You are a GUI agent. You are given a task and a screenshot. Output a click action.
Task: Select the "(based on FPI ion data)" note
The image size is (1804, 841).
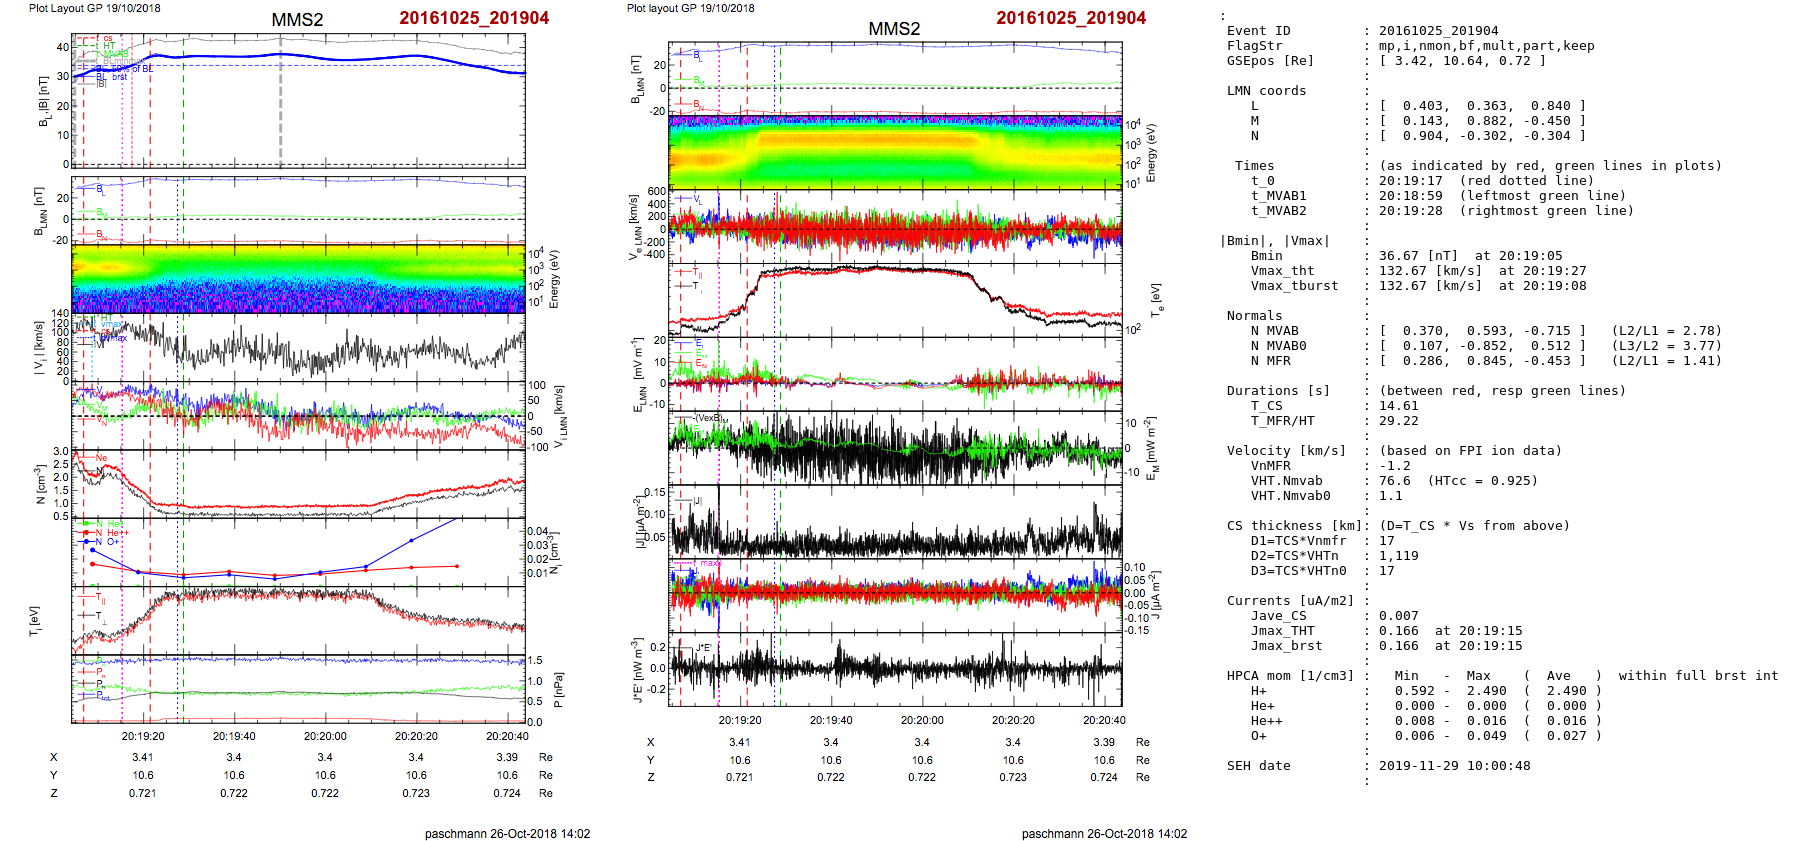pos(1471,451)
